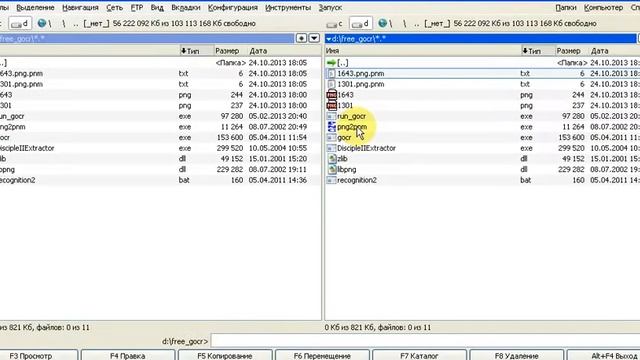Click the gocr exe icon in right panel

point(331,138)
